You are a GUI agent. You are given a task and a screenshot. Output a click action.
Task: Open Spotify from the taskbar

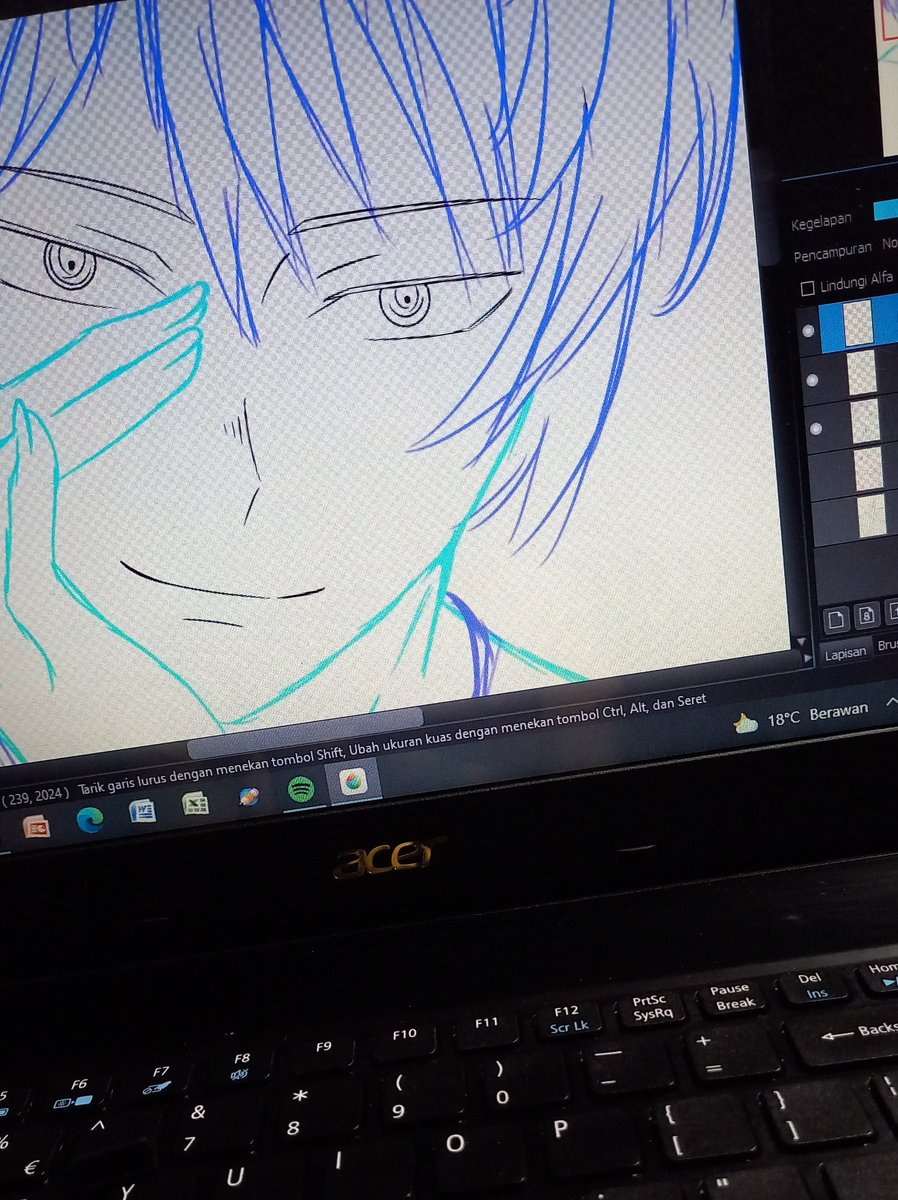(301, 789)
